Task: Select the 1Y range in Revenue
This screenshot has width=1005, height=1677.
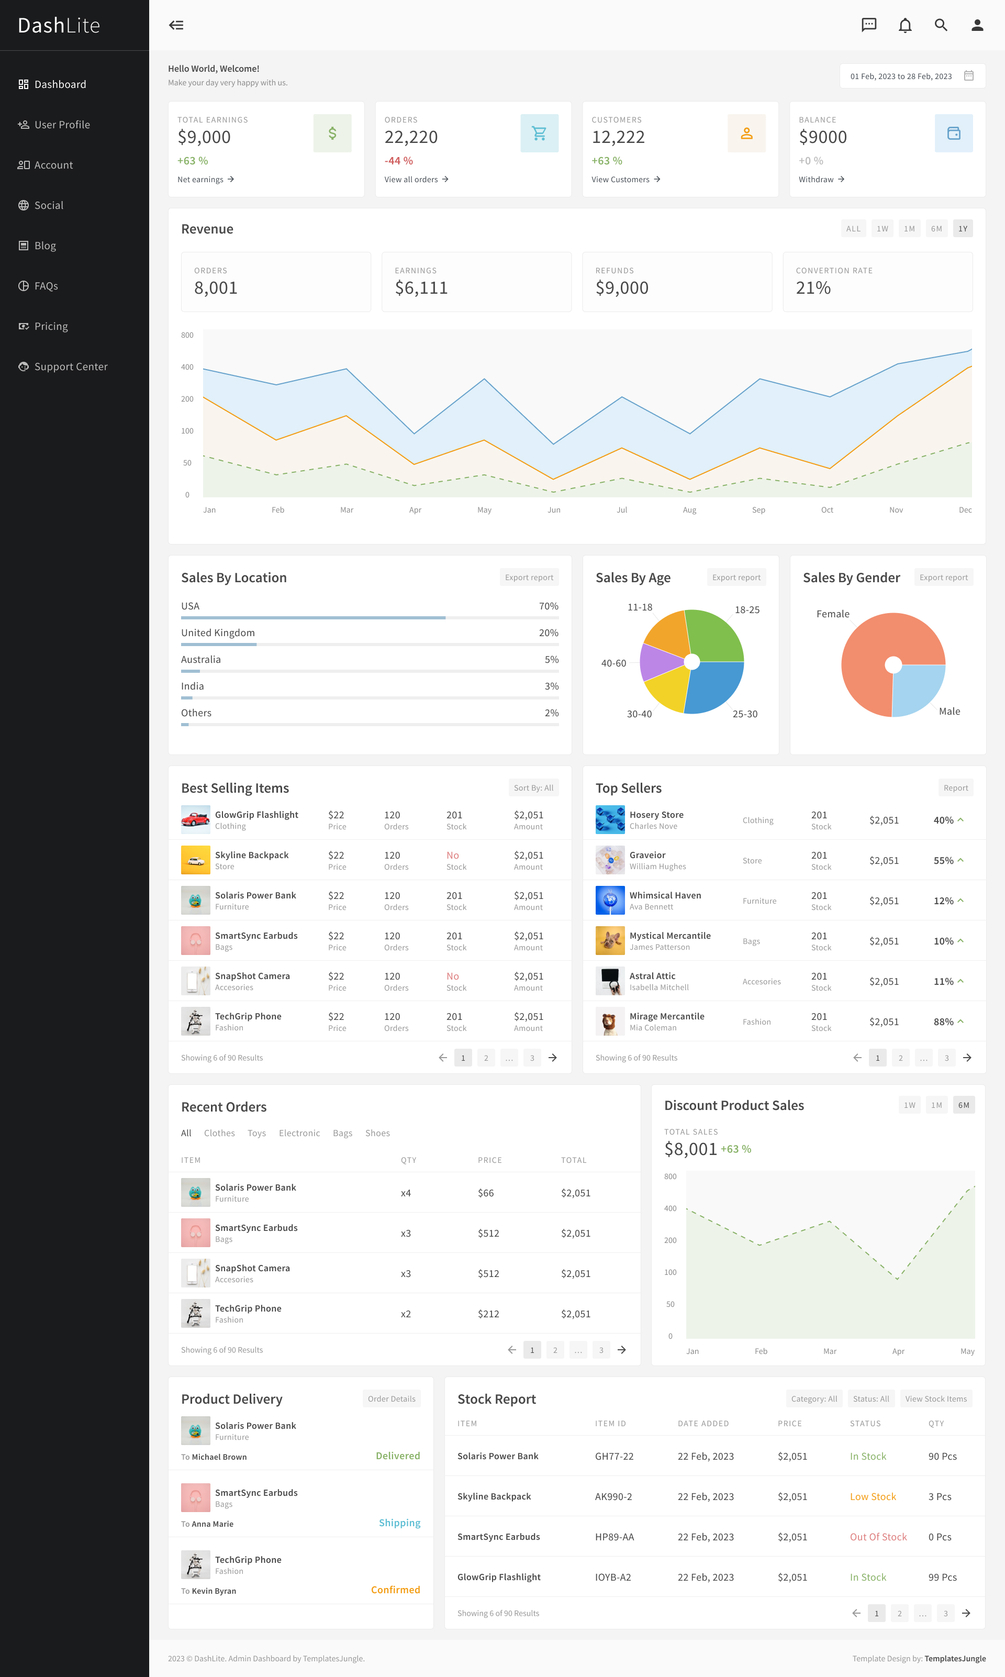Action: click(963, 229)
